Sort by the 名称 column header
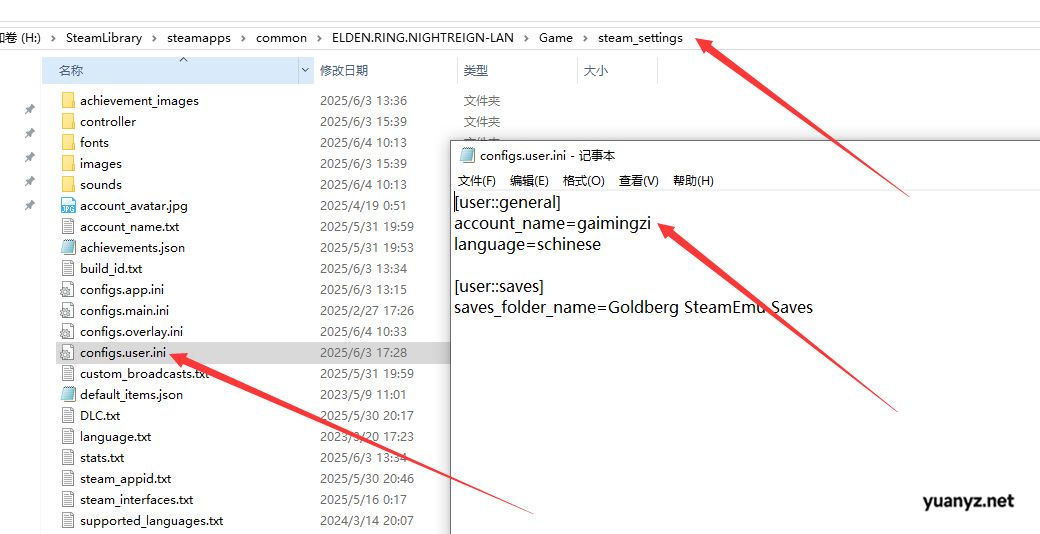The image size is (1040, 534). click(x=170, y=70)
